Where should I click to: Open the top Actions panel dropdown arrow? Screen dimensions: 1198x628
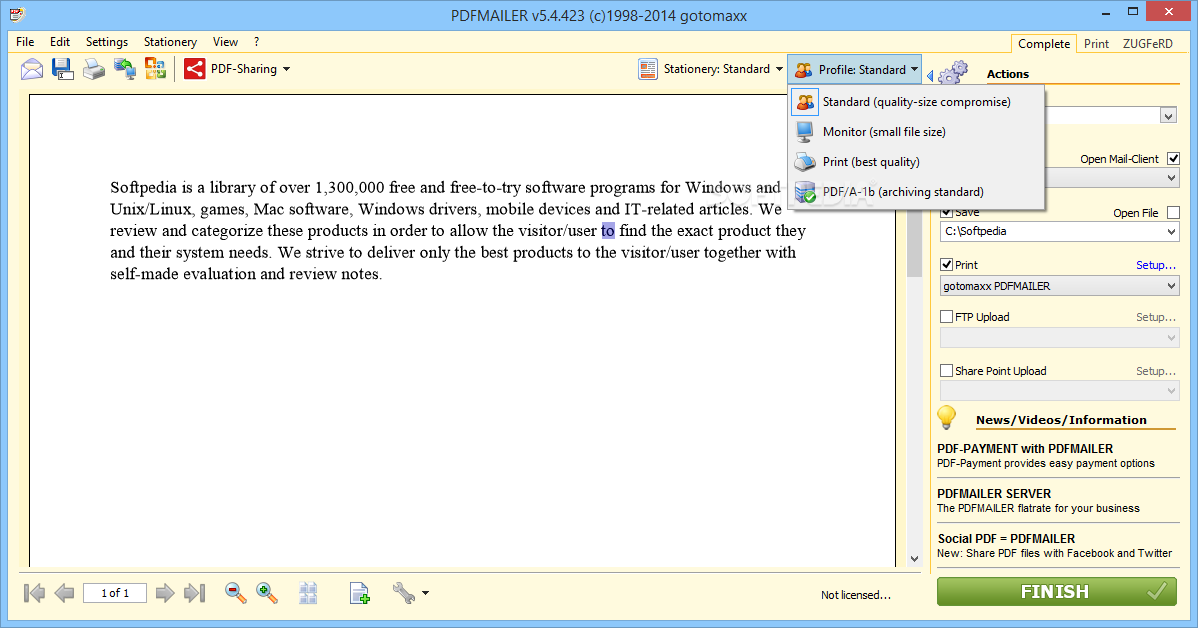click(x=1168, y=116)
